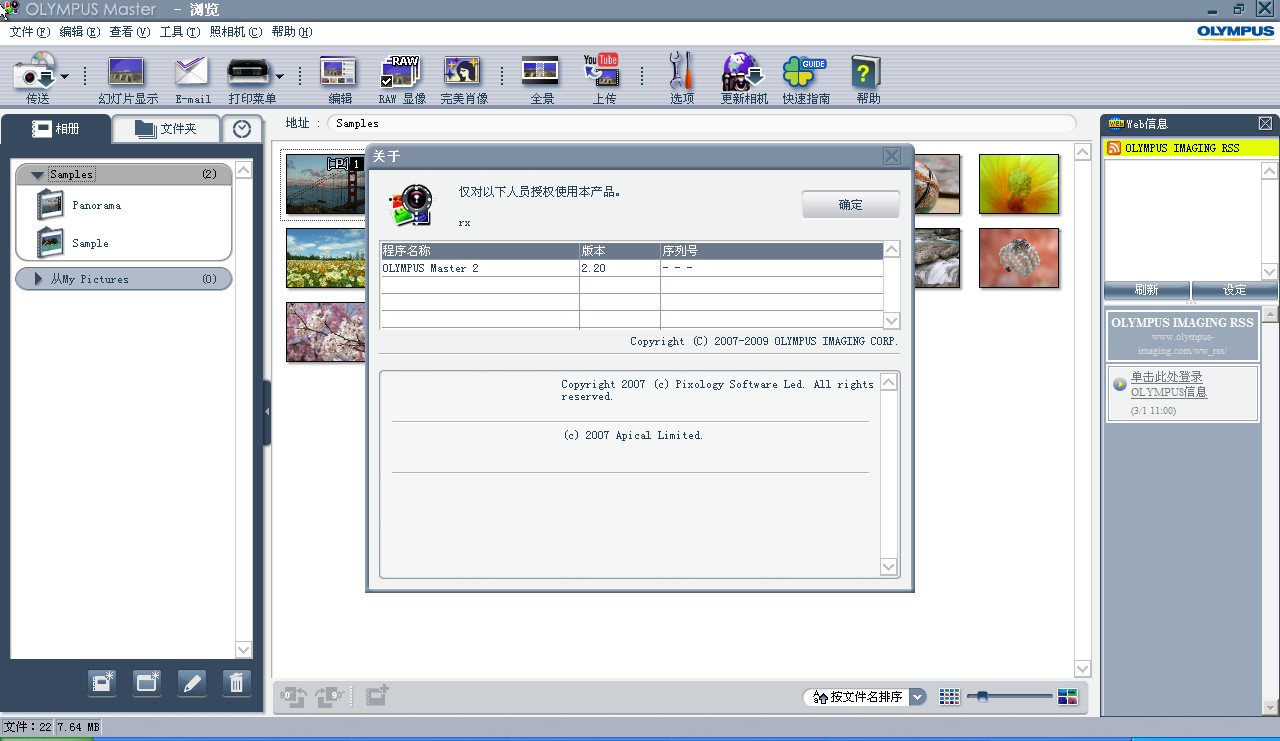This screenshot has height=741, width=1280.
Task: Open the 上传 YouTube upload tool
Action: (602, 71)
